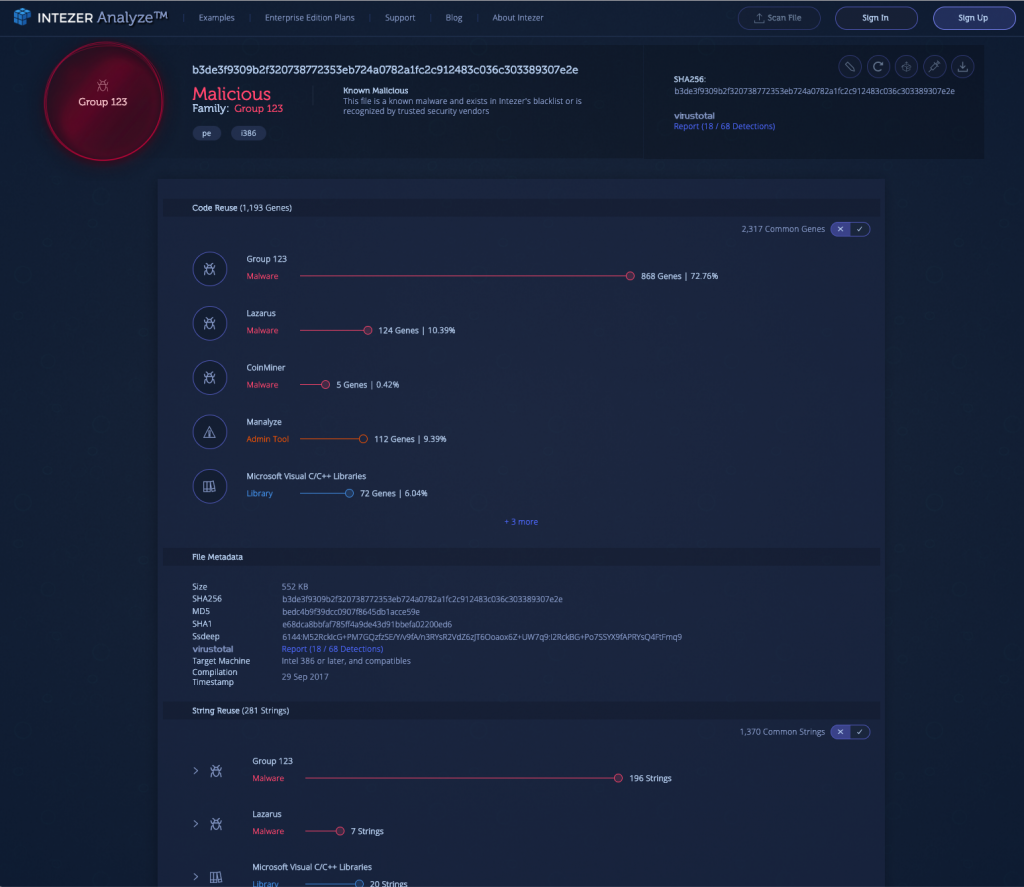This screenshot has width=1024, height=887.
Task: Expand Microsoft Visual C/C++ Libraries strings row
Action: pyautogui.click(x=196, y=877)
